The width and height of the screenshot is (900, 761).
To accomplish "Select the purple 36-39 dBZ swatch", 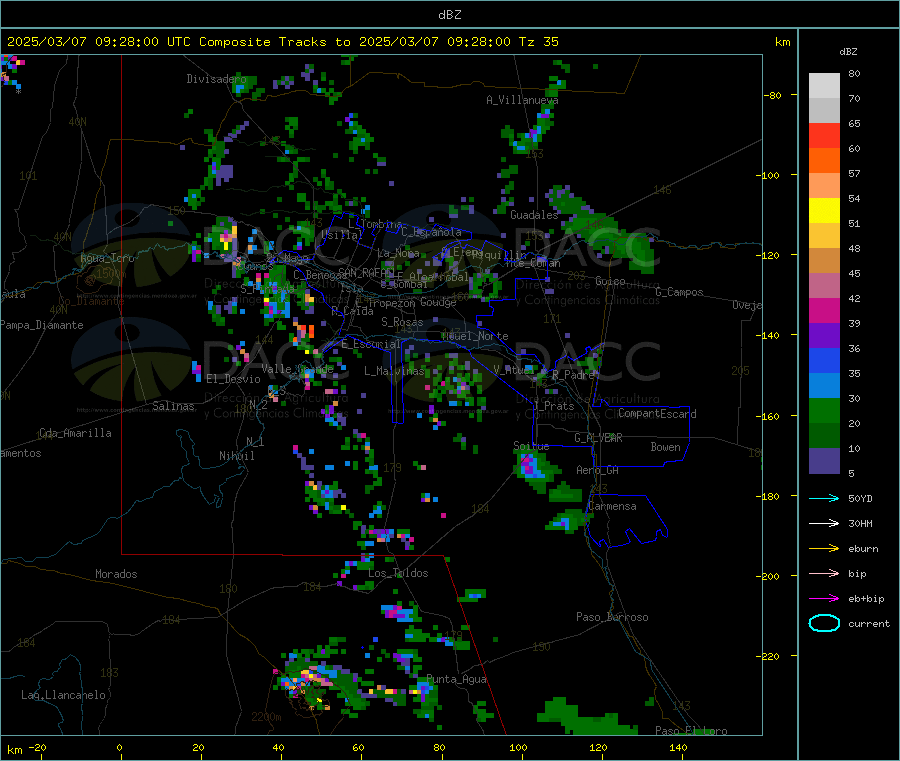I will click(824, 336).
